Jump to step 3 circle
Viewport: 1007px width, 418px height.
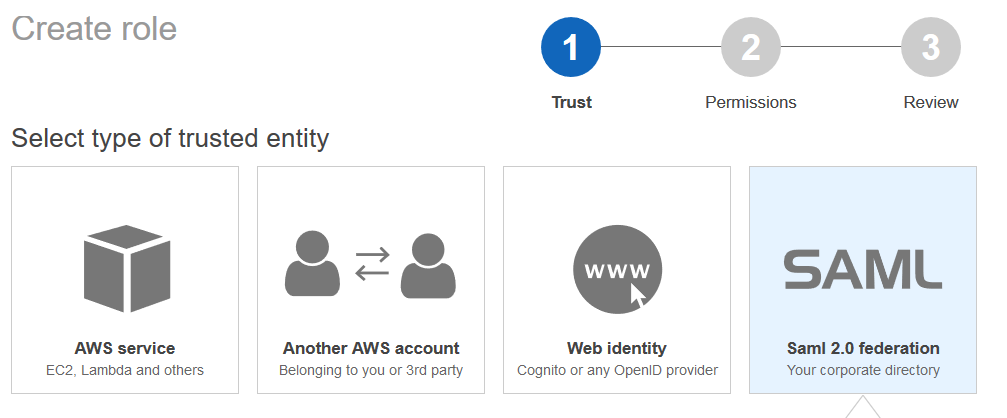pyautogui.click(x=931, y=47)
